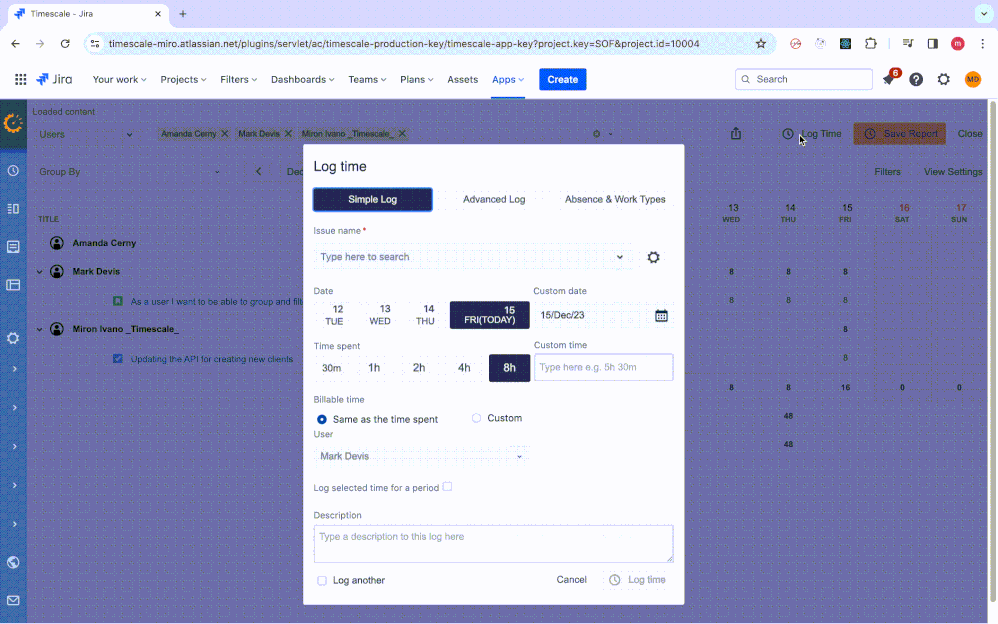Click the Custom time input field
Image resolution: width=998 pixels, height=624 pixels.
pos(604,367)
